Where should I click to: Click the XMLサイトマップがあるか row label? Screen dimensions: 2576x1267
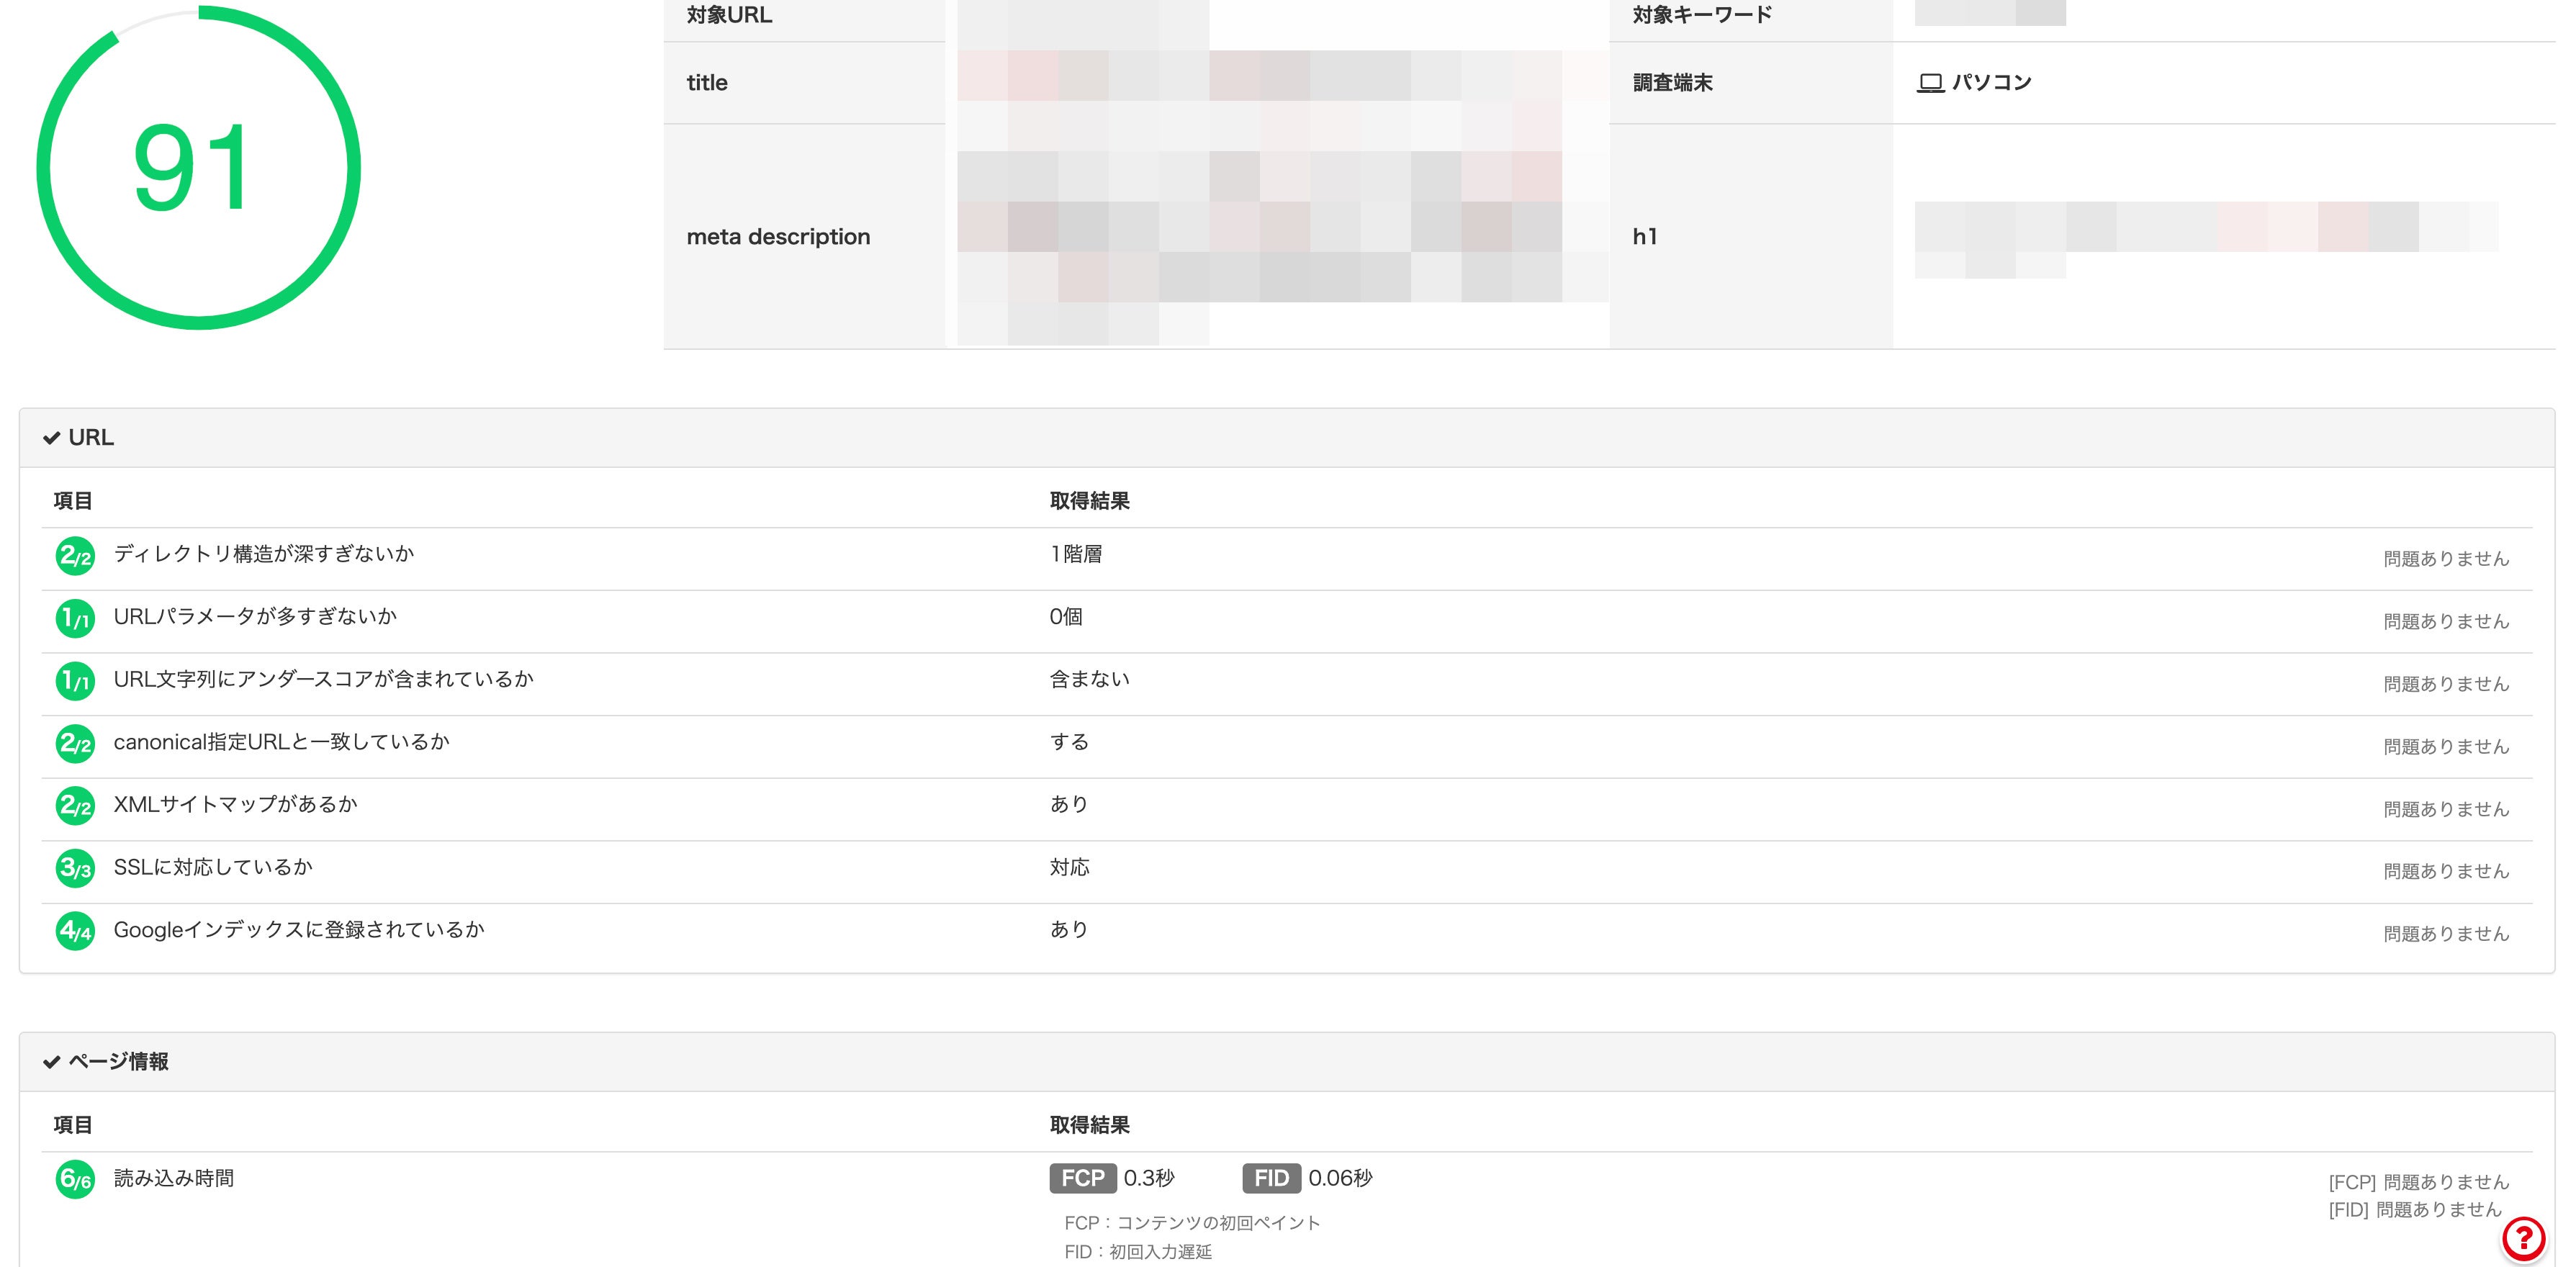235,805
